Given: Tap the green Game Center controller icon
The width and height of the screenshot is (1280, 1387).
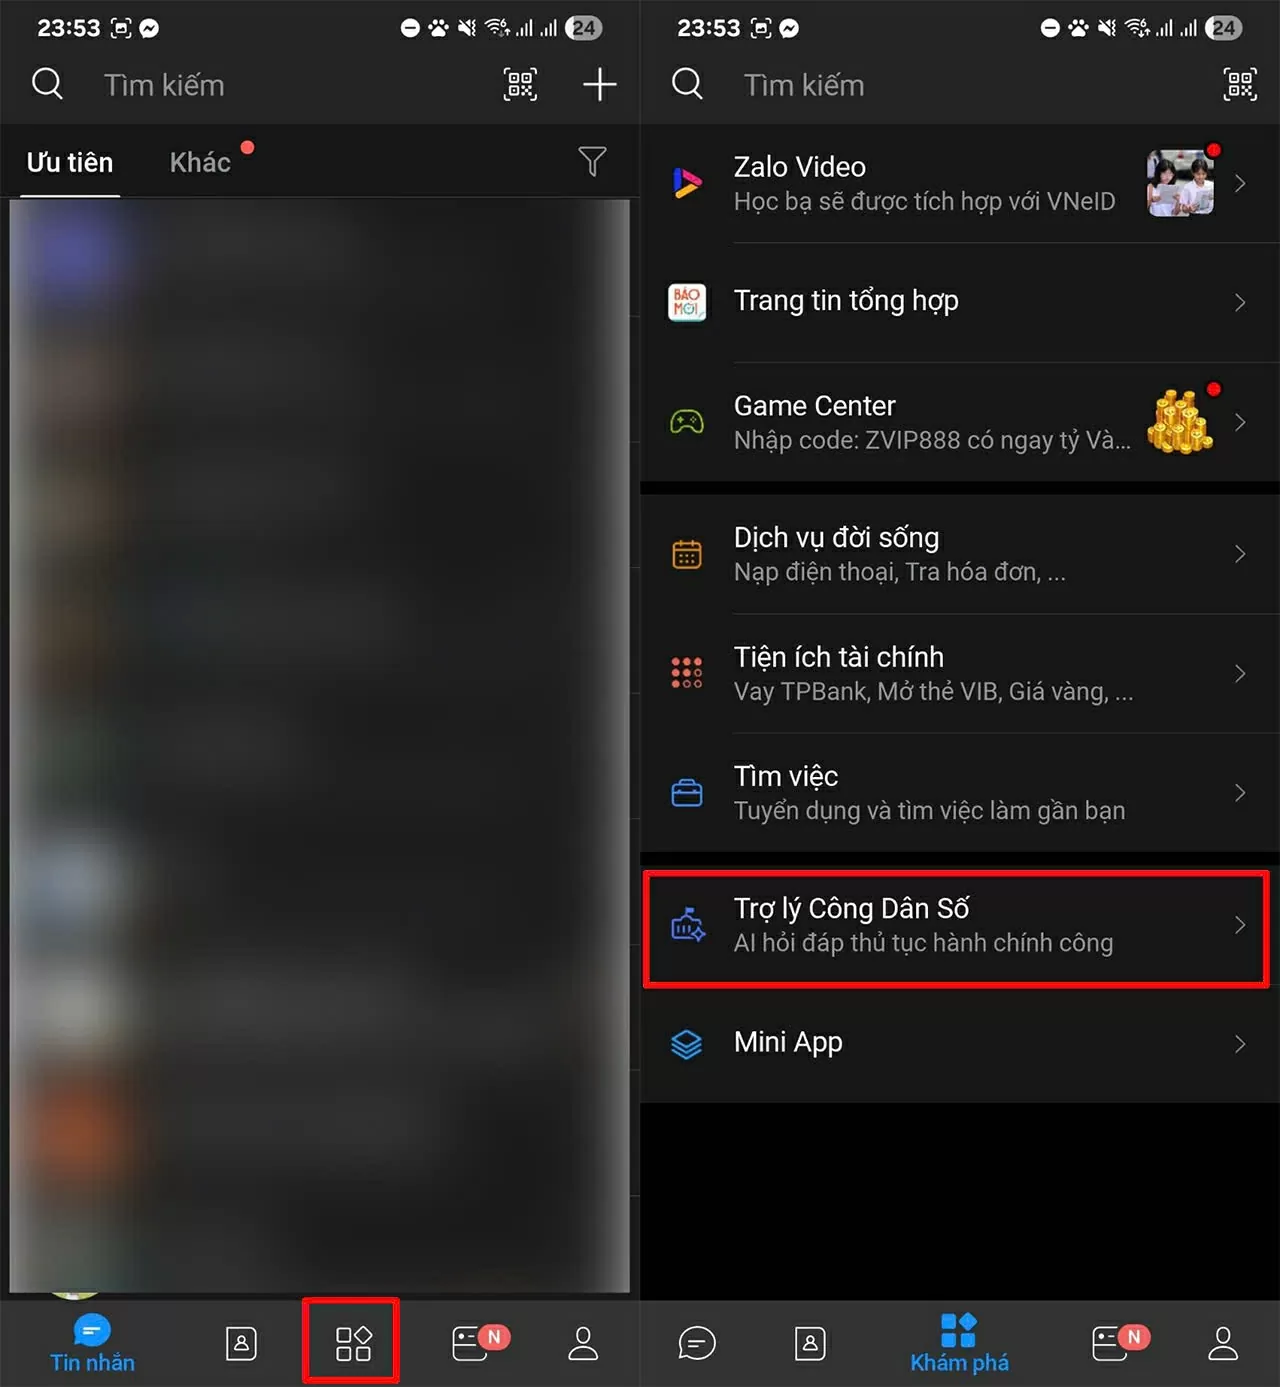Looking at the screenshot, I should 687,422.
